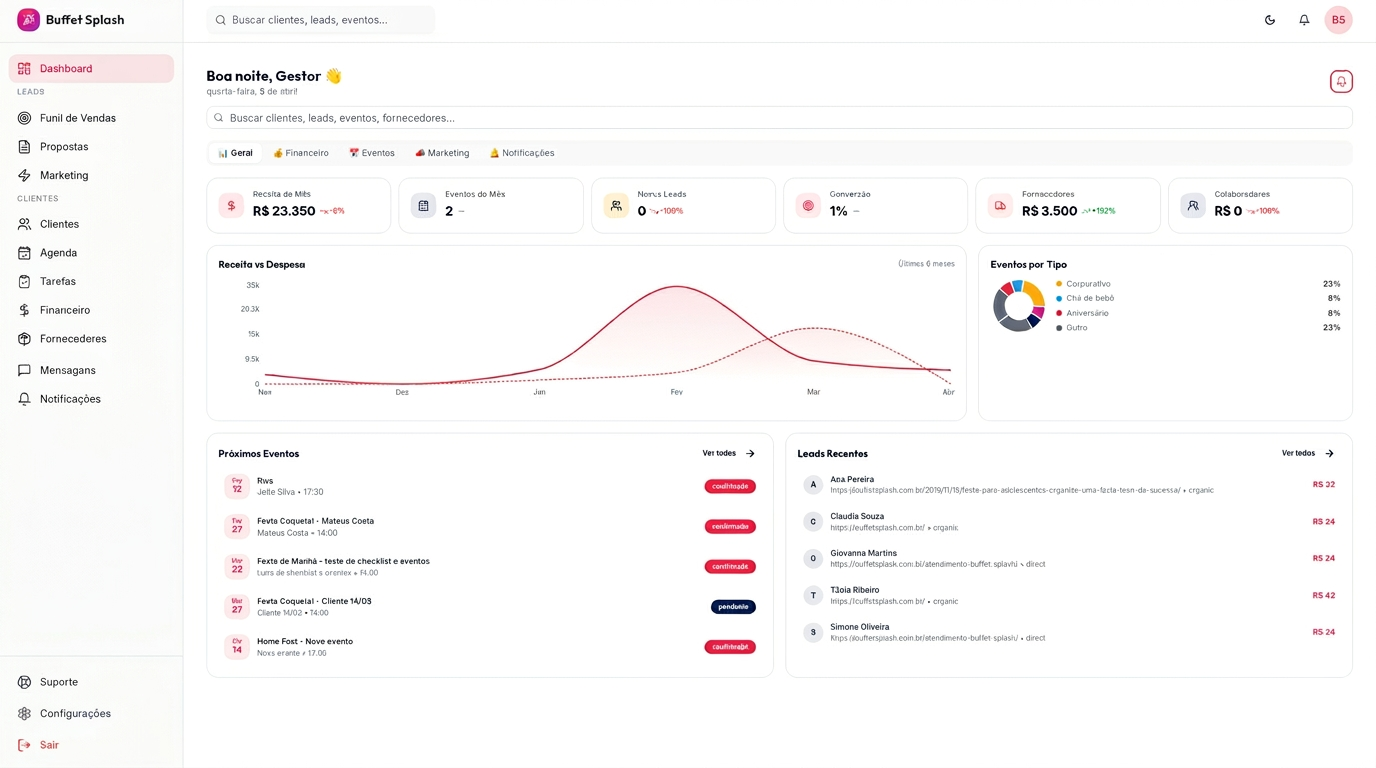Select the Marketing tab
Viewport: 1376px width, 768px height.
(442, 153)
